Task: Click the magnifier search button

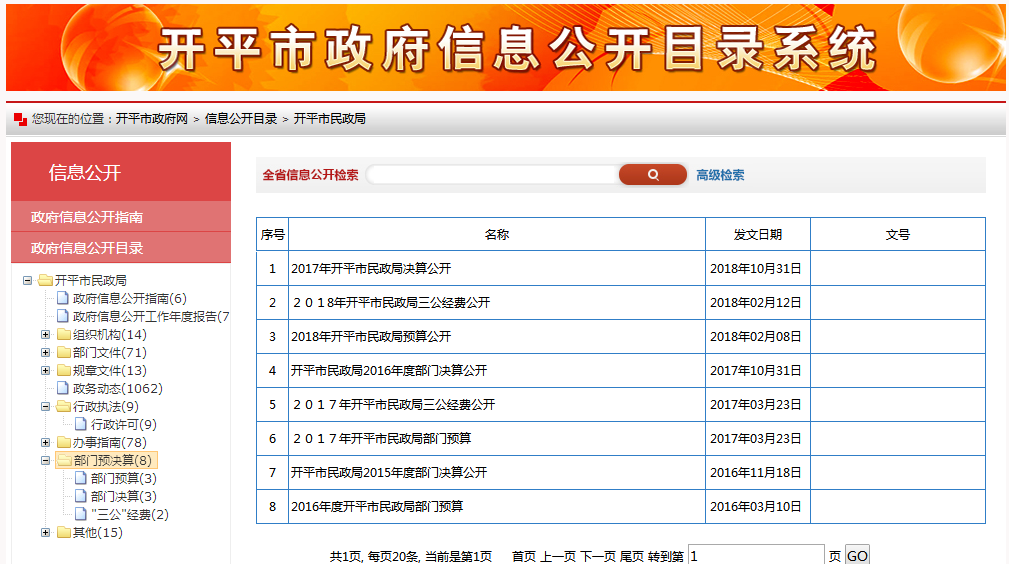Action: 652,175
